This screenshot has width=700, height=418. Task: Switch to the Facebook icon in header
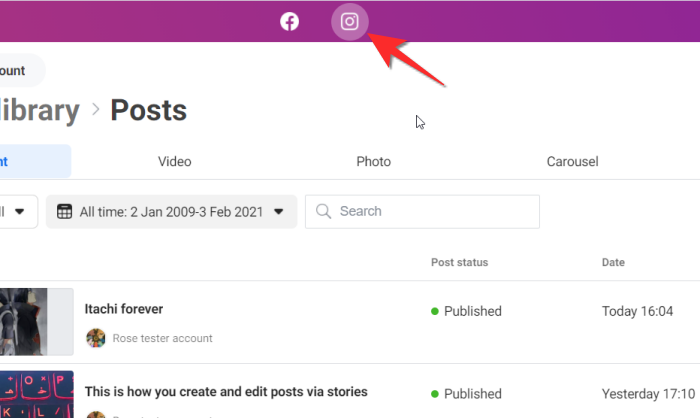289,21
